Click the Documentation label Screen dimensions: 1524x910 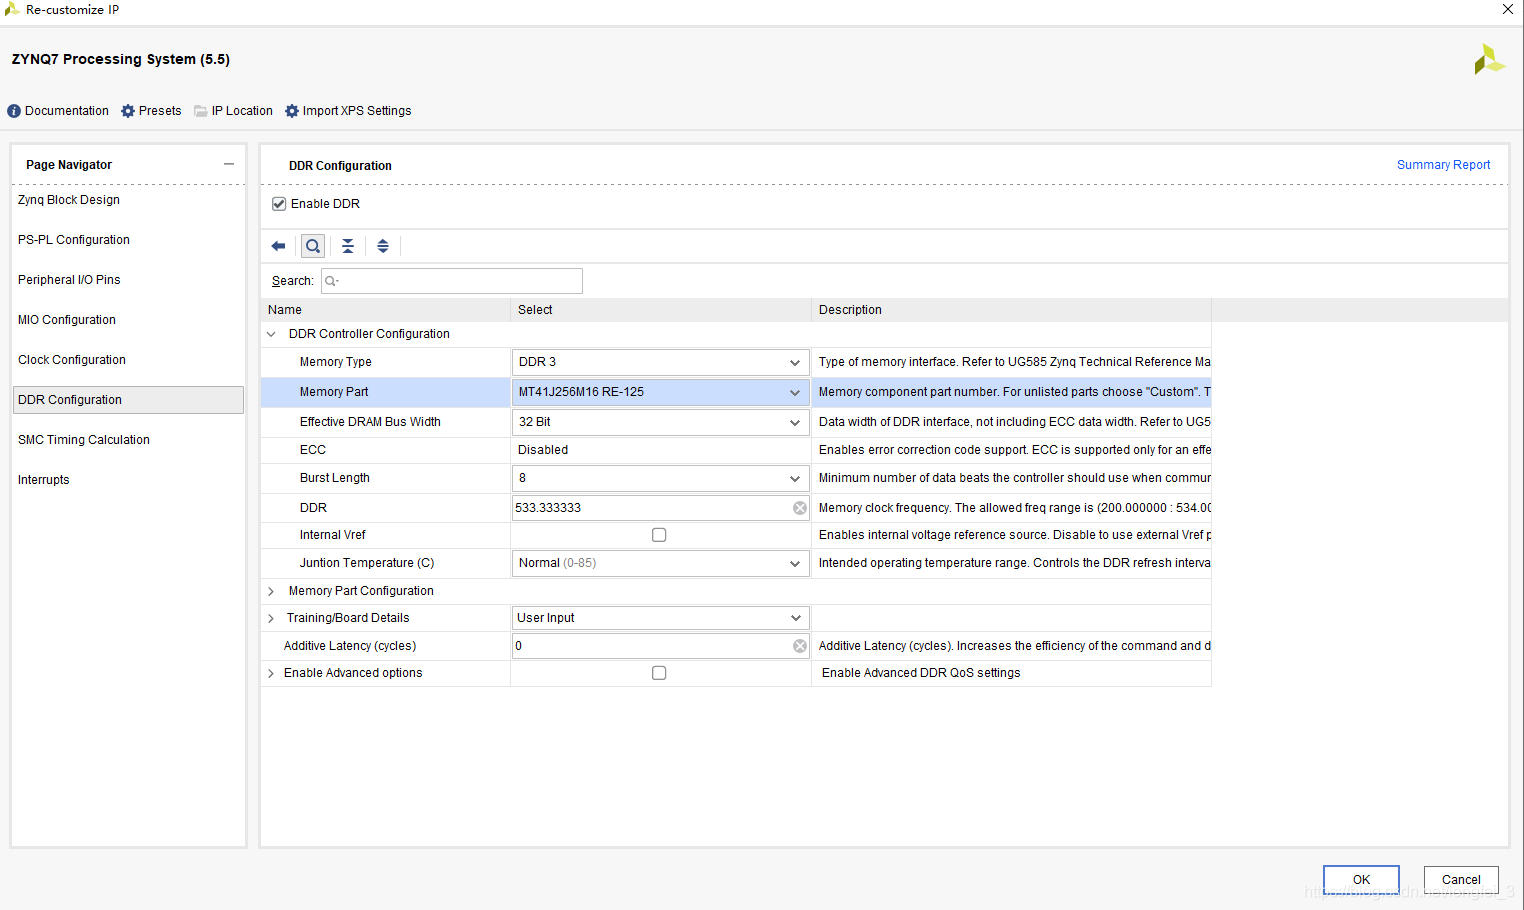67,111
